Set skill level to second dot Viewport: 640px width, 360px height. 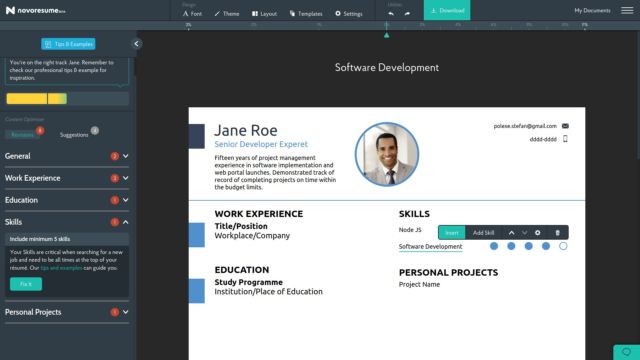pos(511,246)
